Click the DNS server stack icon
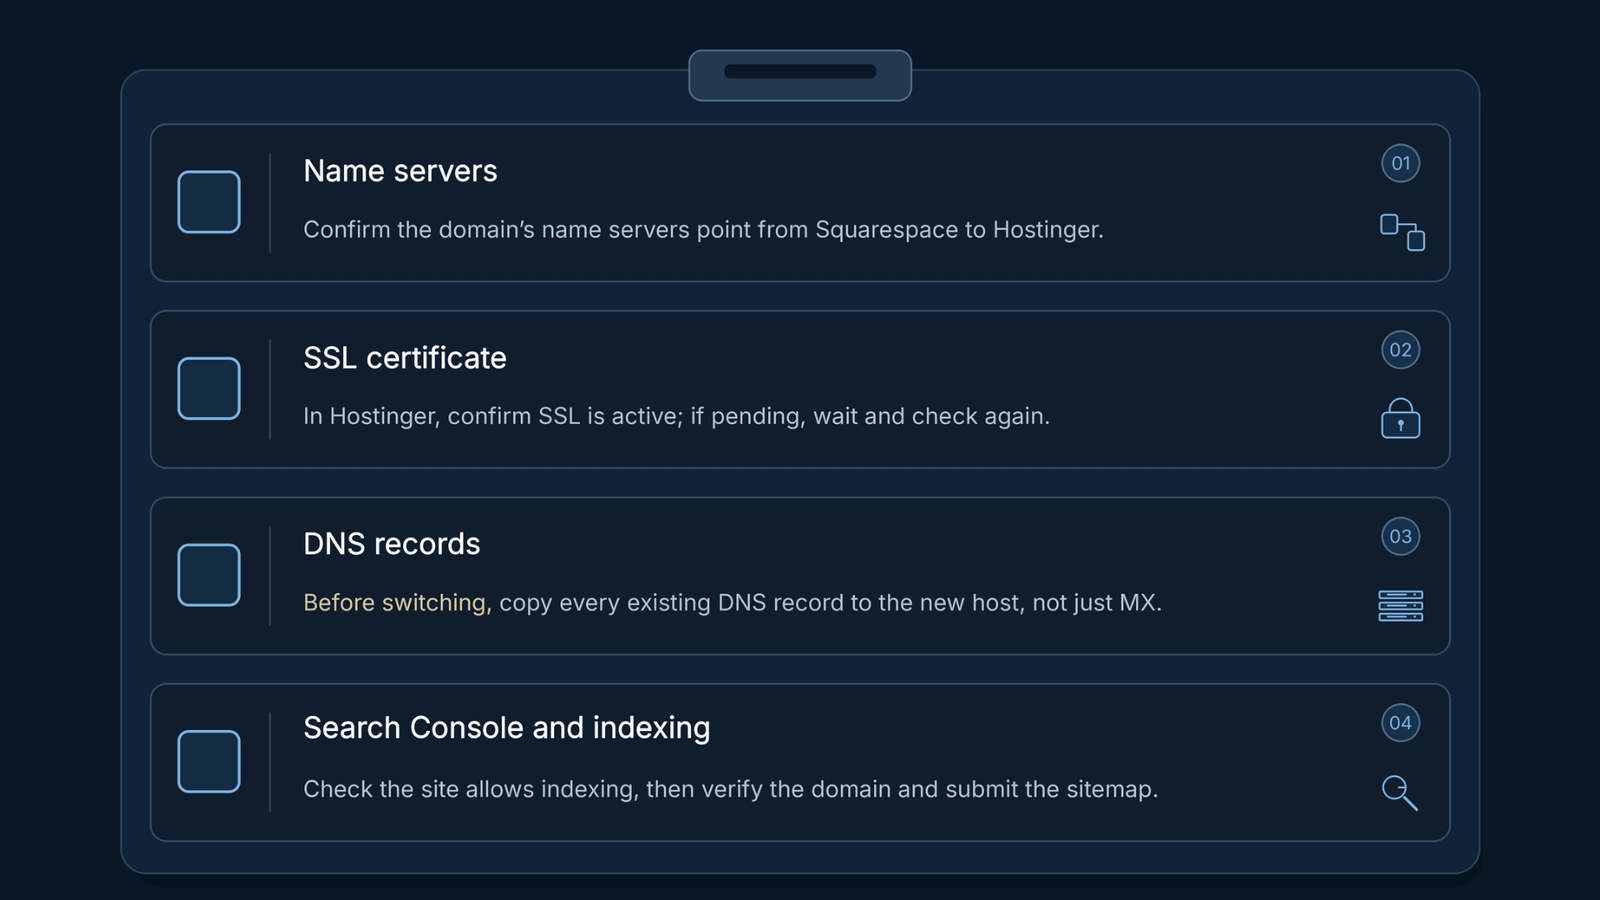This screenshot has height=900, width=1600. [x=1401, y=606]
